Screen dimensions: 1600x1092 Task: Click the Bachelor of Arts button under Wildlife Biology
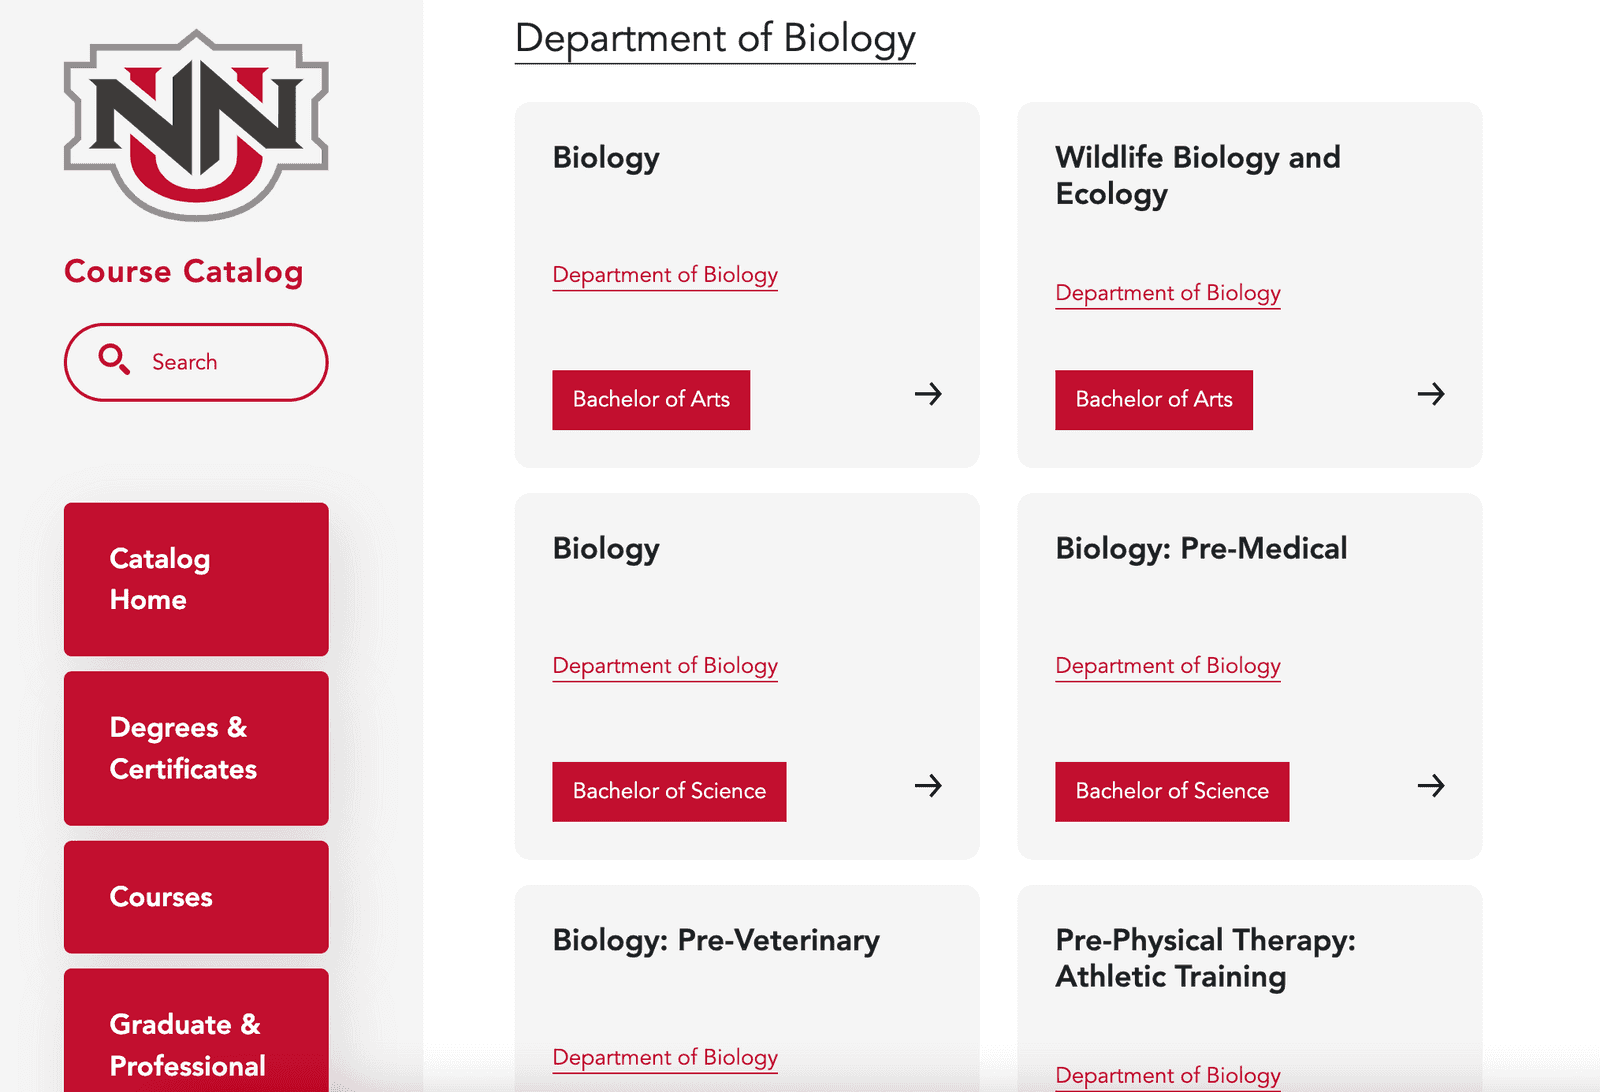[x=1154, y=400]
